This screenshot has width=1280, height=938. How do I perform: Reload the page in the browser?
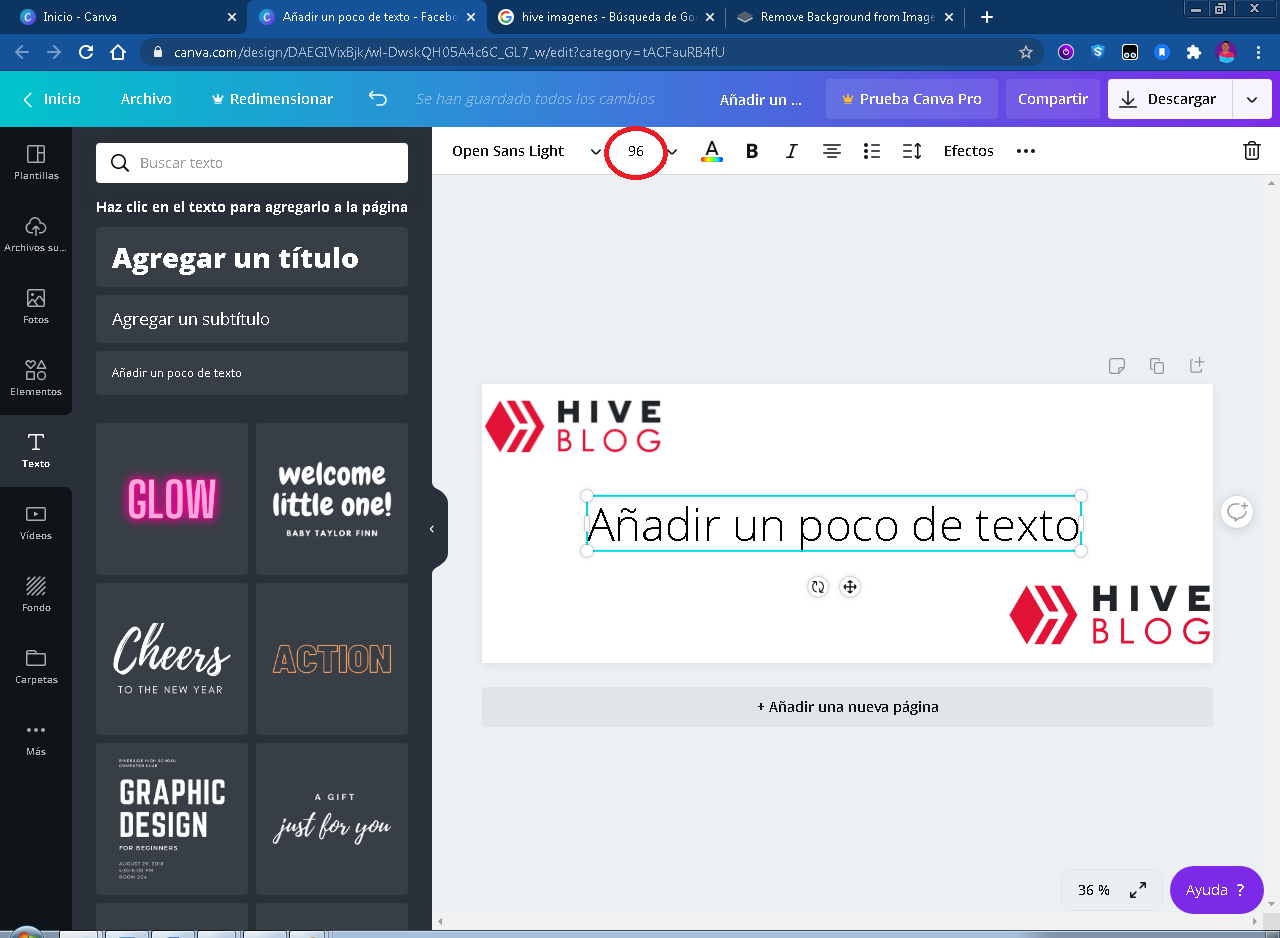tap(86, 52)
